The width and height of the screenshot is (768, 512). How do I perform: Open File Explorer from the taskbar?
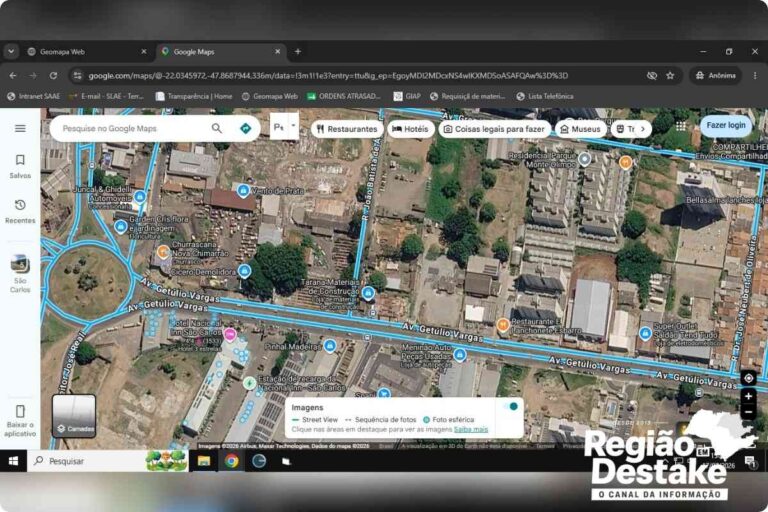[x=204, y=461]
